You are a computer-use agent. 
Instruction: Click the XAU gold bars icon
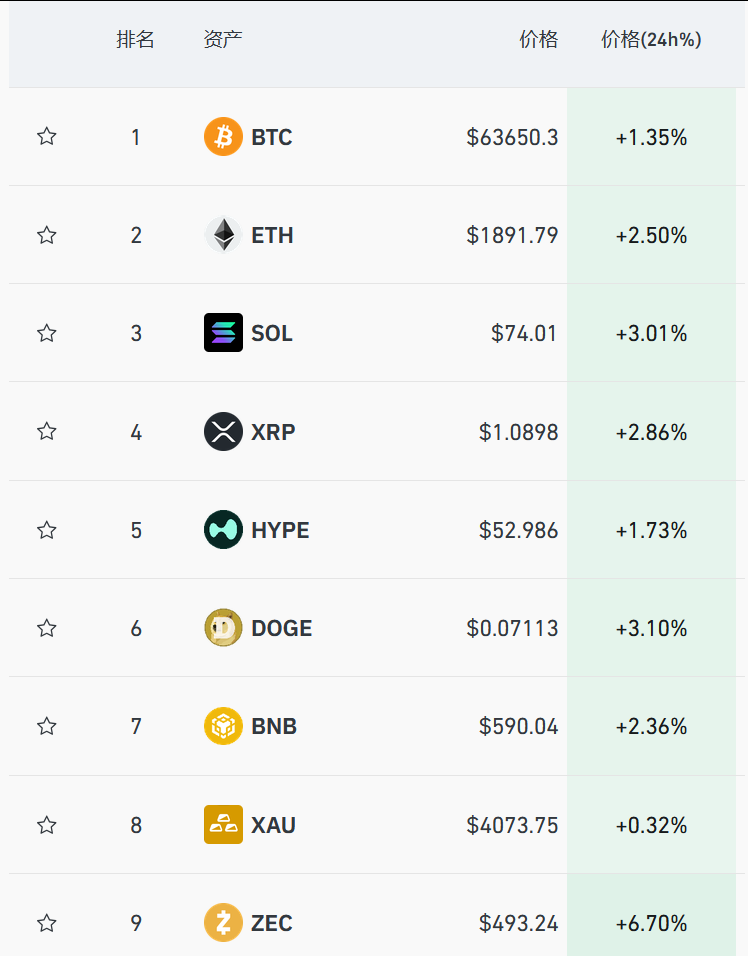223,825
